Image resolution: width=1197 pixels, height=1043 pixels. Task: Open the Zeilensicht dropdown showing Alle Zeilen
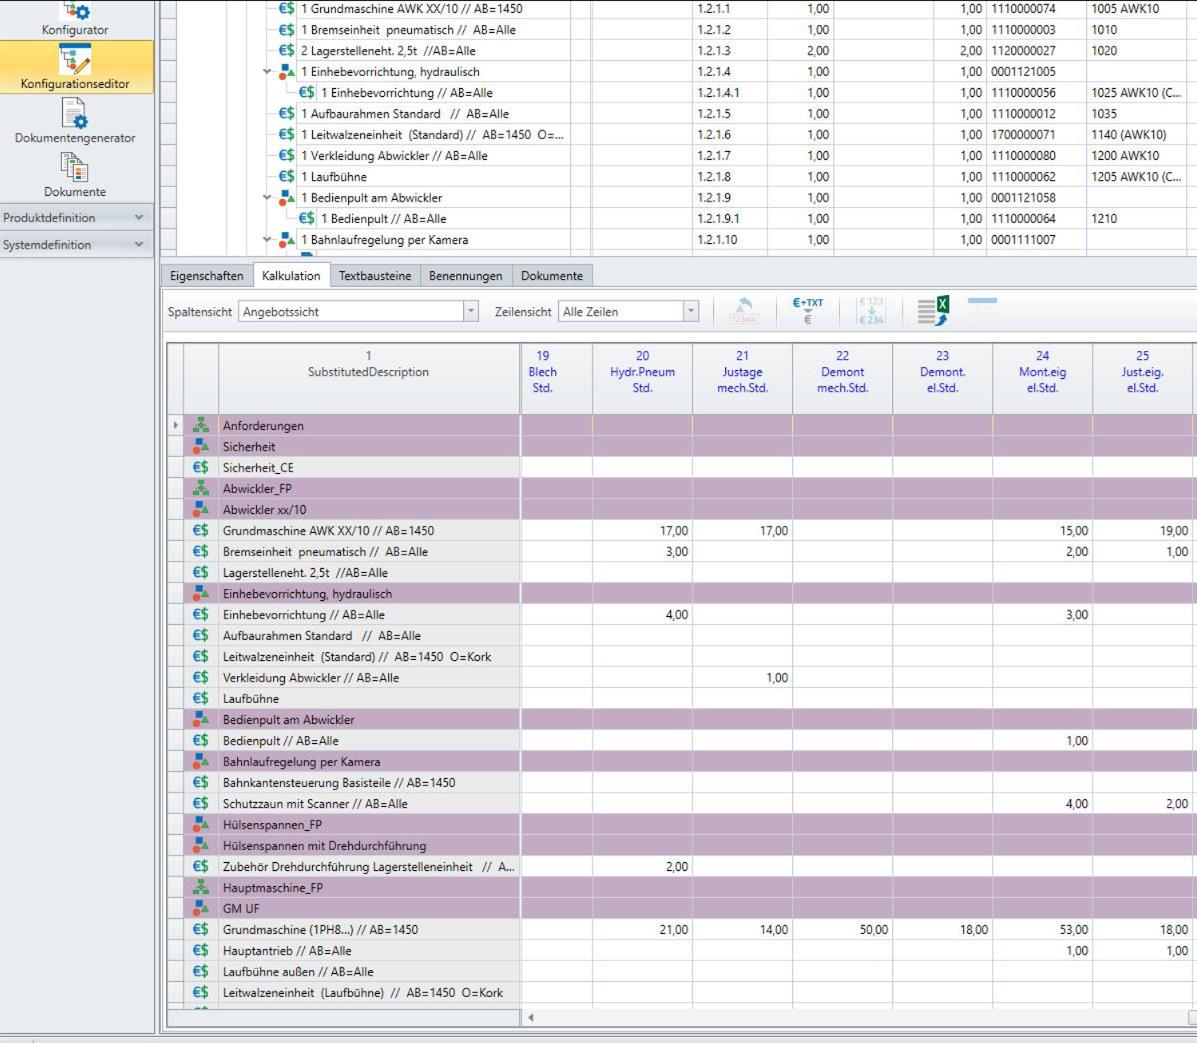tap(690, 312)
